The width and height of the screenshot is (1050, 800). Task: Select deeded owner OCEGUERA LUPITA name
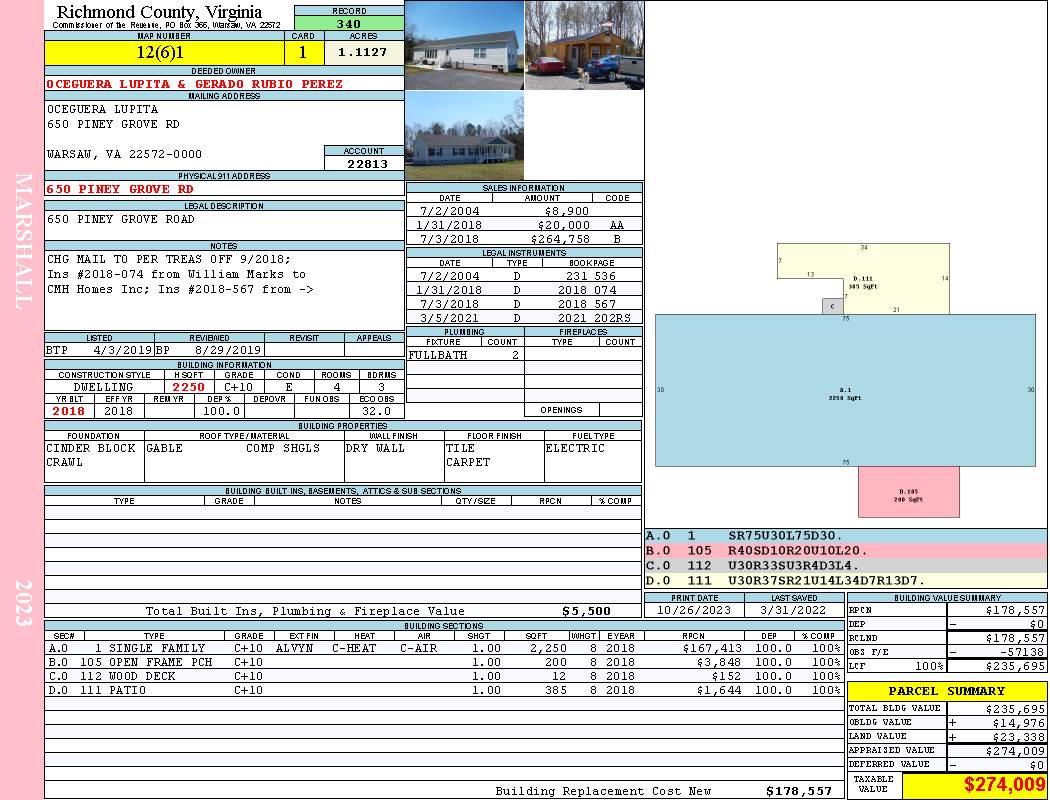click(194, 84)
